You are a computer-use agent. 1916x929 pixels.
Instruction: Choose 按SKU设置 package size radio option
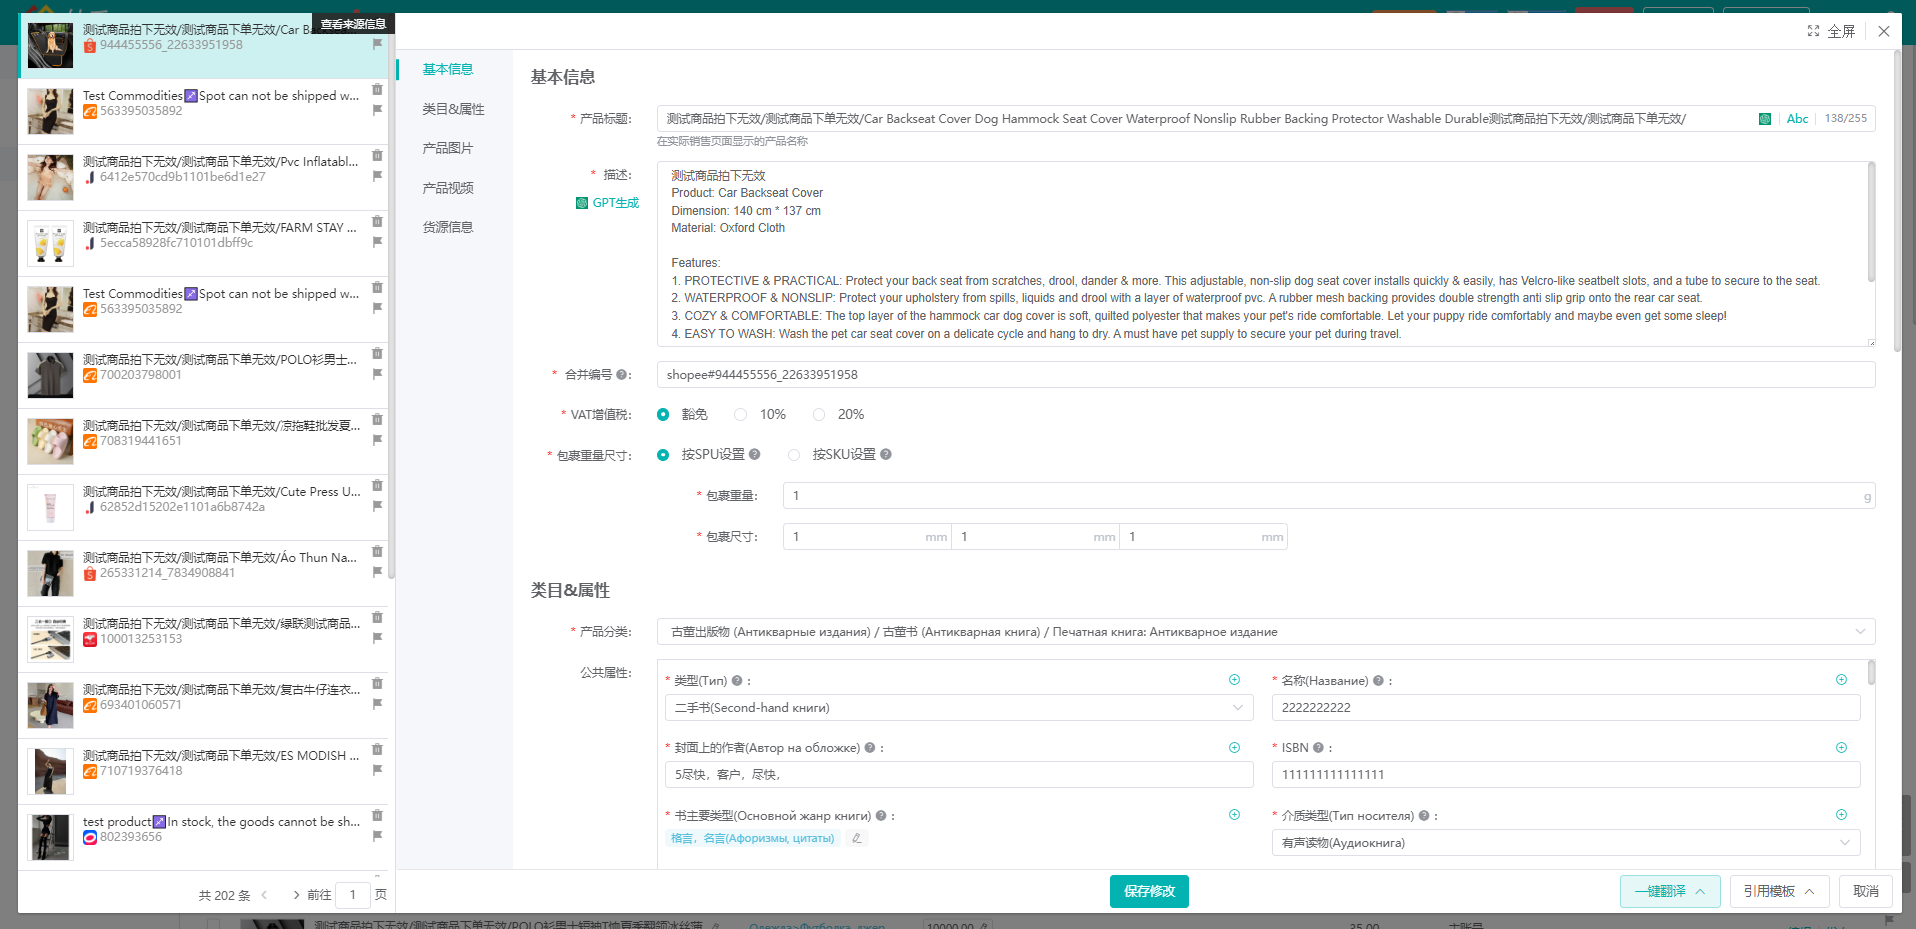(794, 455)
